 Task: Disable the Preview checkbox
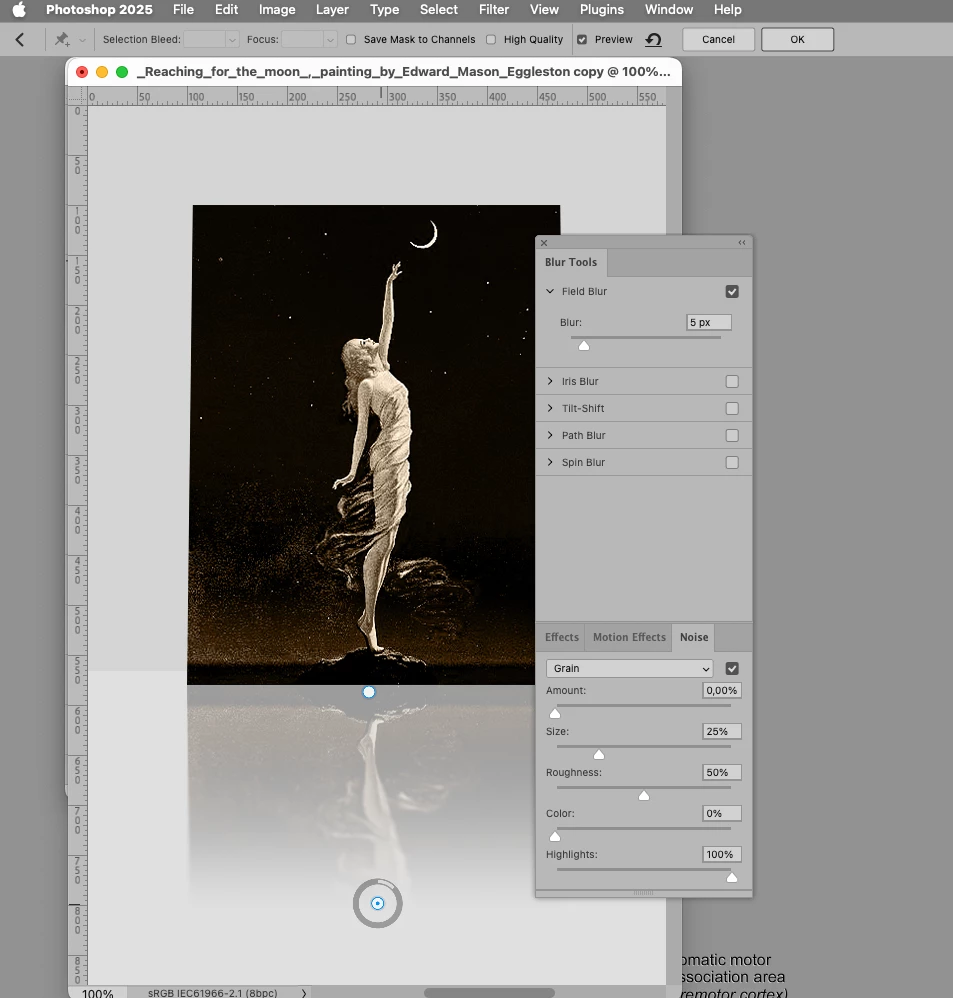point(582,39)
